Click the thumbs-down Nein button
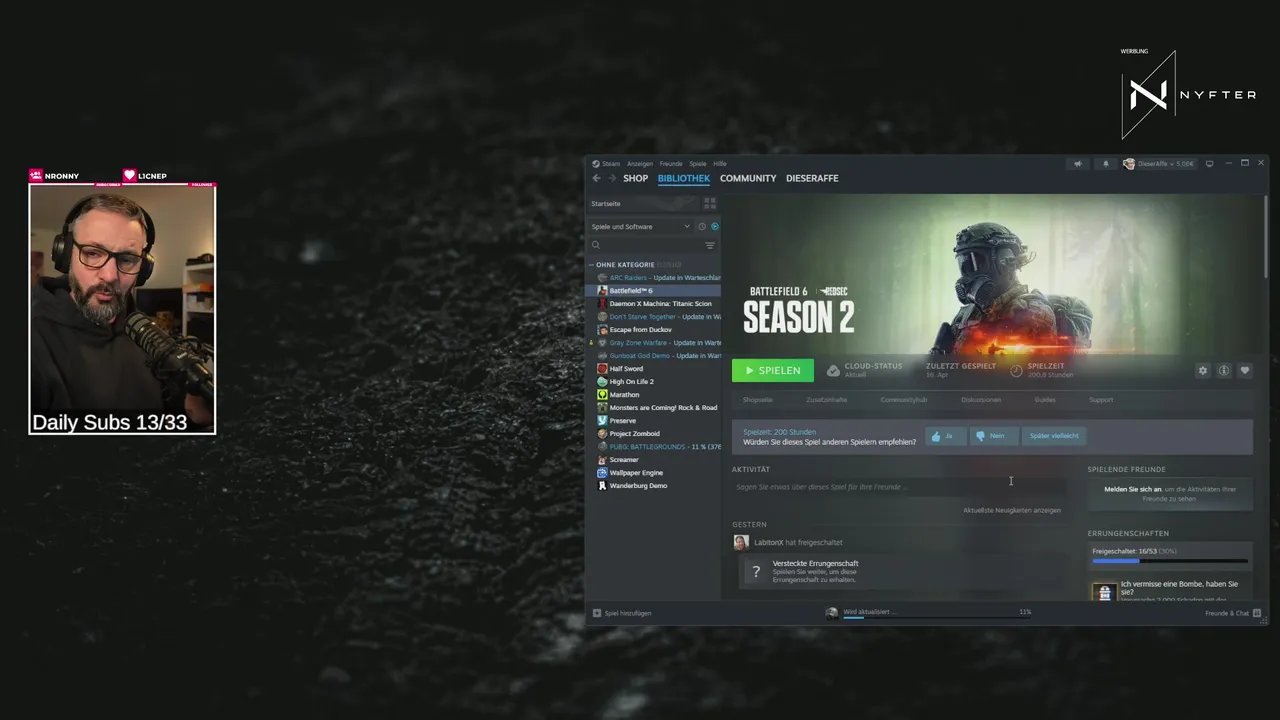Image resolution: width=1280 pixels, height=720 pixels. (x=992, y=436)
